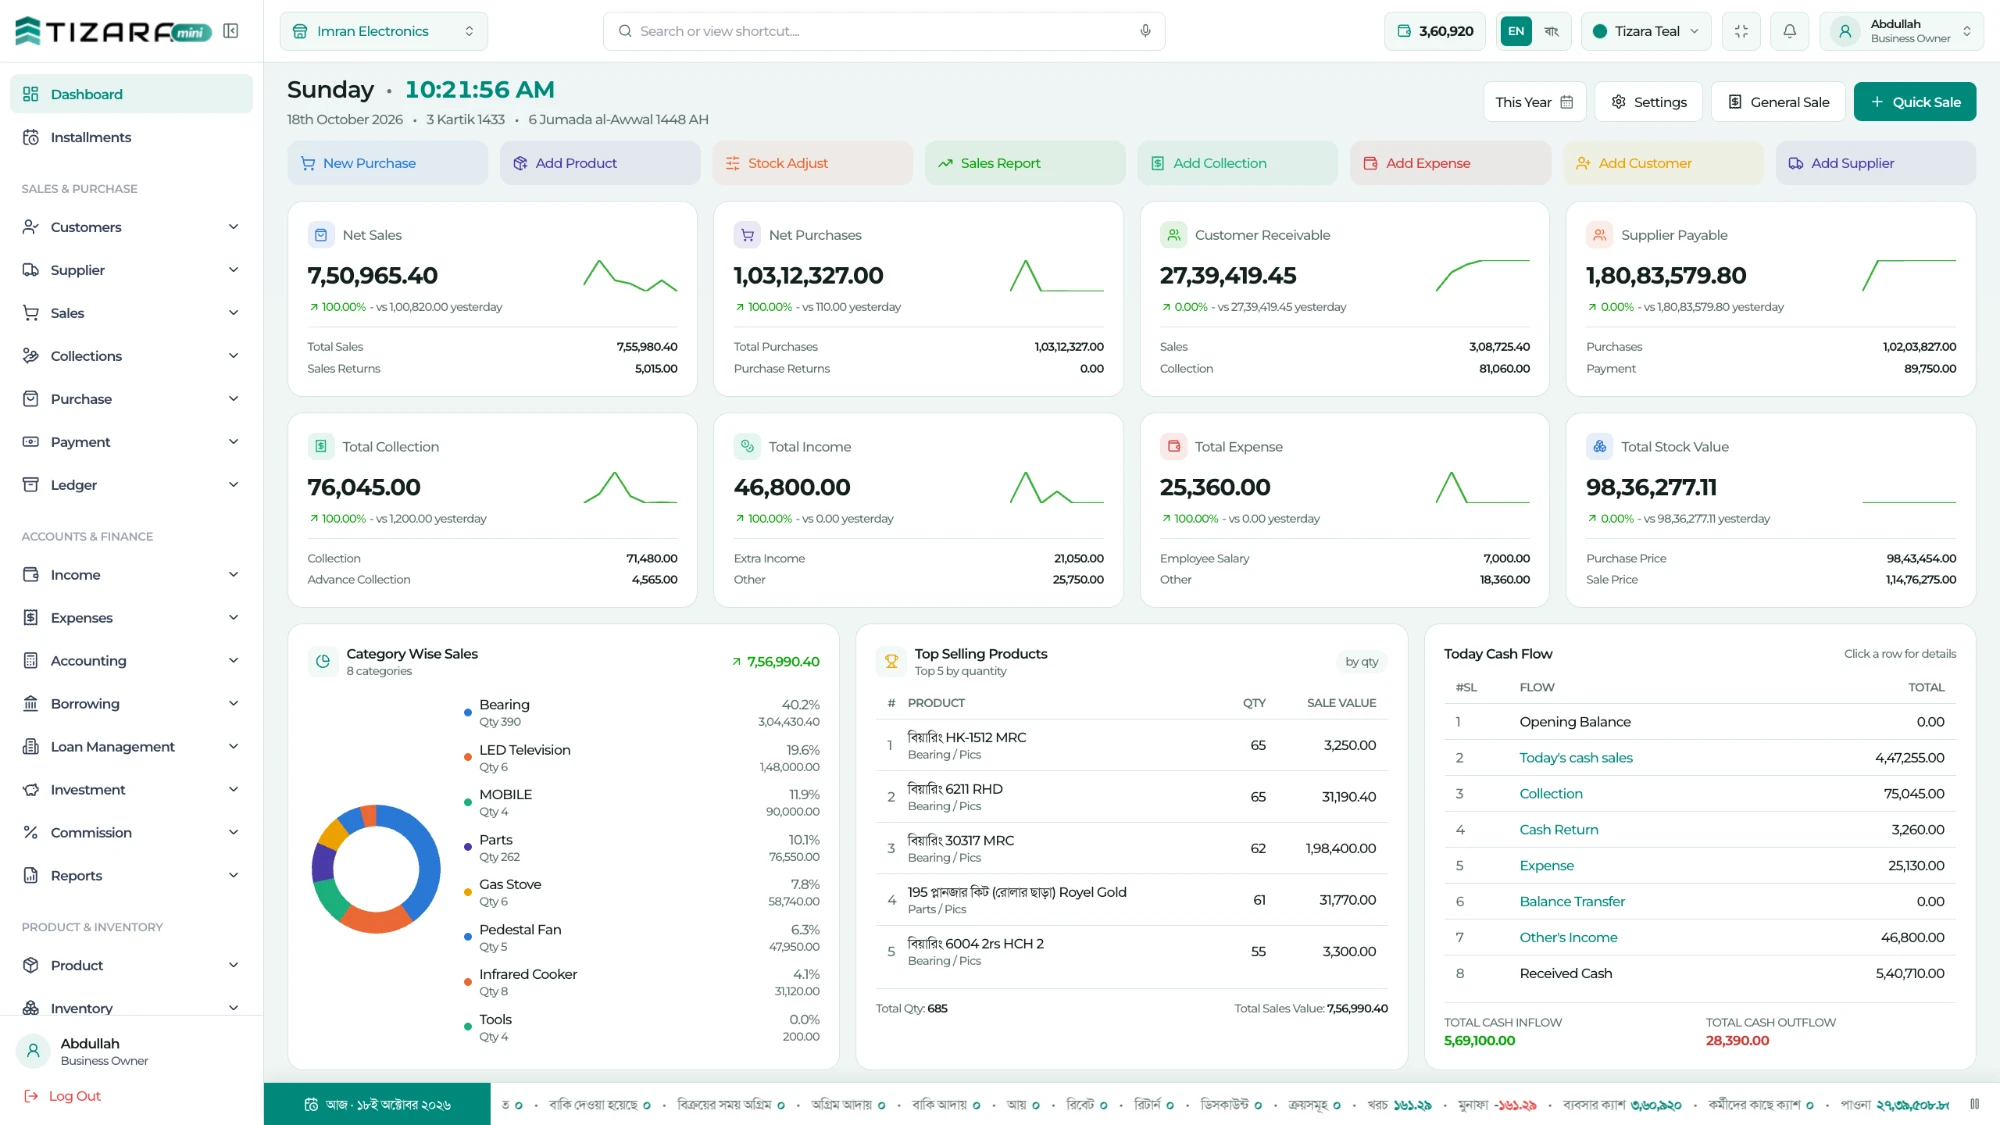Image resolution: width=2000 pixels, height=1125 pixels.
Task: Expand the Reports sidebar section
Action: click(131, 875)
